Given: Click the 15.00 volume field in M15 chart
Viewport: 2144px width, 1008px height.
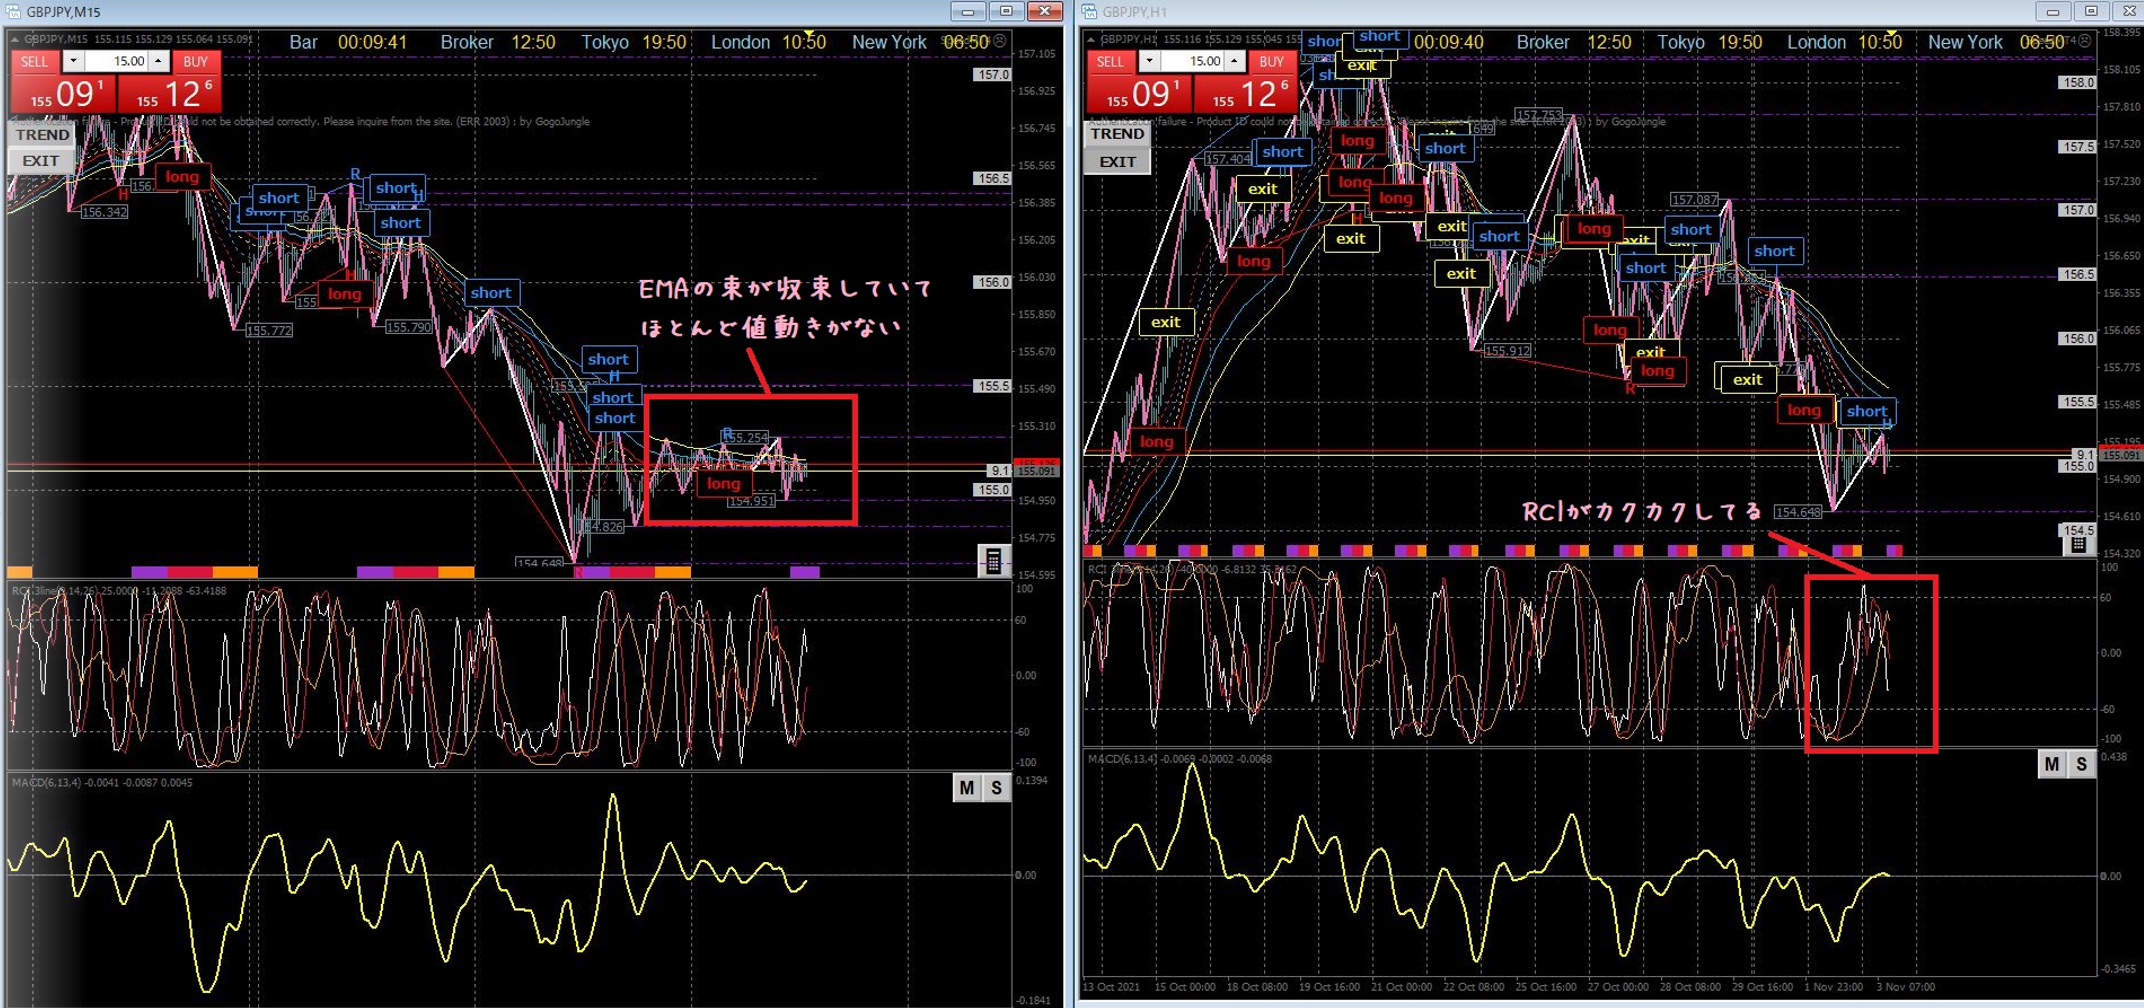Looking at the screenshot, I should point(116,62).
